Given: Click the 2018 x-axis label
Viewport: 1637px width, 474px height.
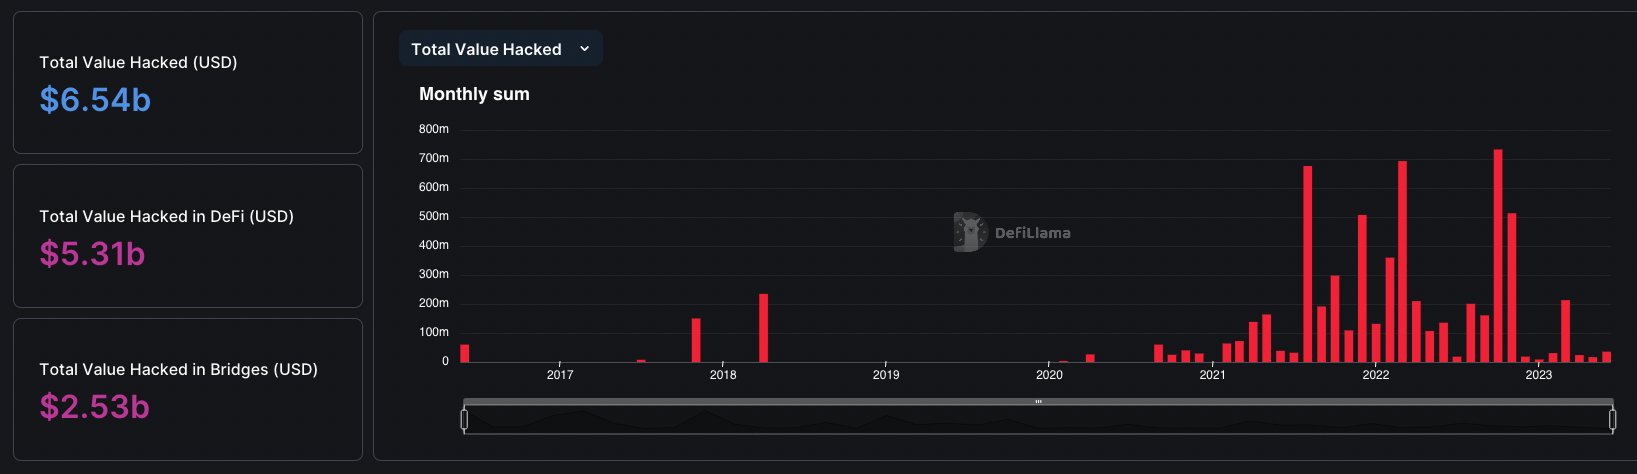Looking at the screenshot, I should click(723, 375).
